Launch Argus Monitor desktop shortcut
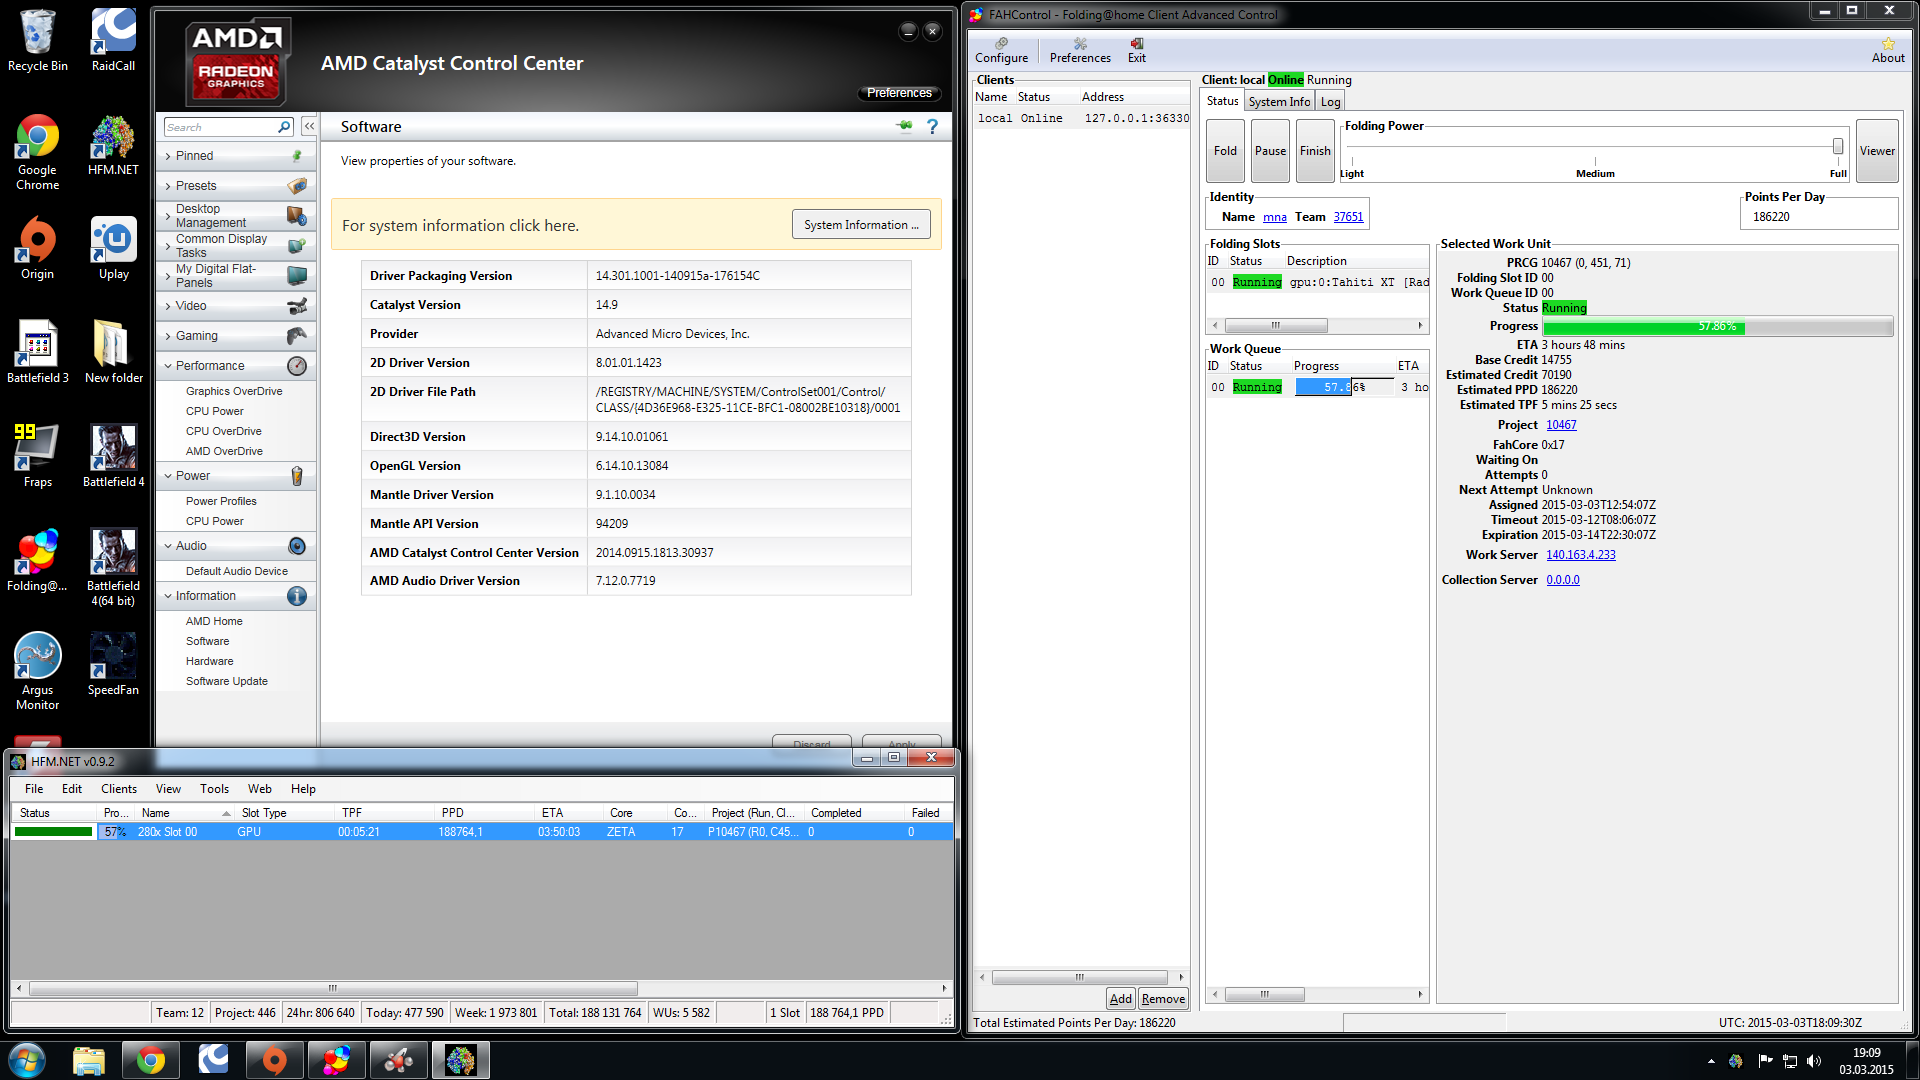The image size is (1920, 1080). (37, 671)
